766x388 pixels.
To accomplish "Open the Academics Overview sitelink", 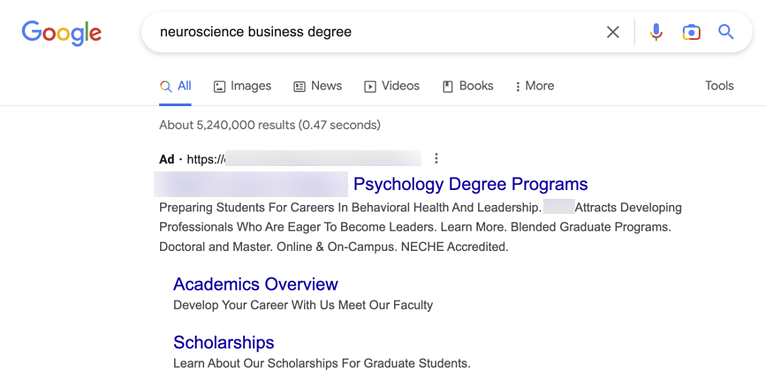I will [255, 284].
